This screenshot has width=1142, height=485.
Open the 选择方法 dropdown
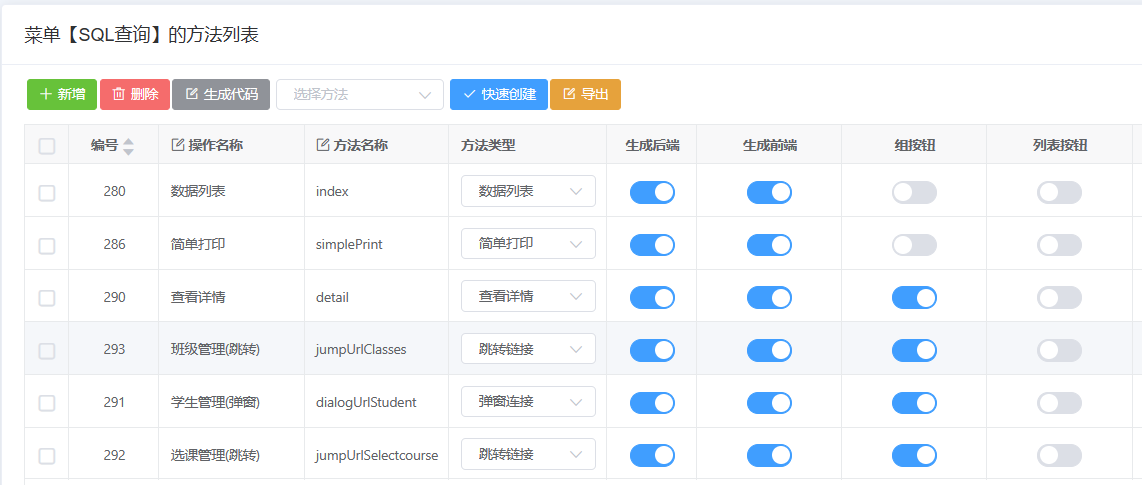[360, 94]
